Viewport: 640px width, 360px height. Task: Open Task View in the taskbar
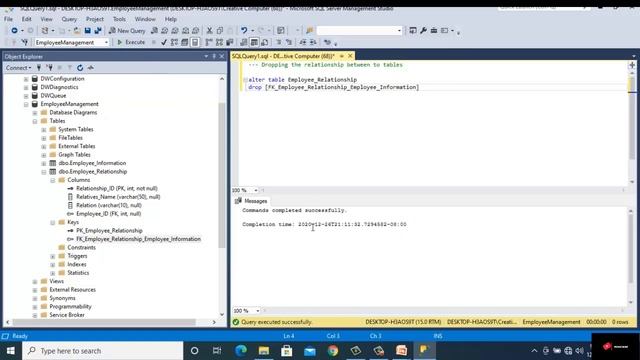pyautogui.click(x=217, y=351)
